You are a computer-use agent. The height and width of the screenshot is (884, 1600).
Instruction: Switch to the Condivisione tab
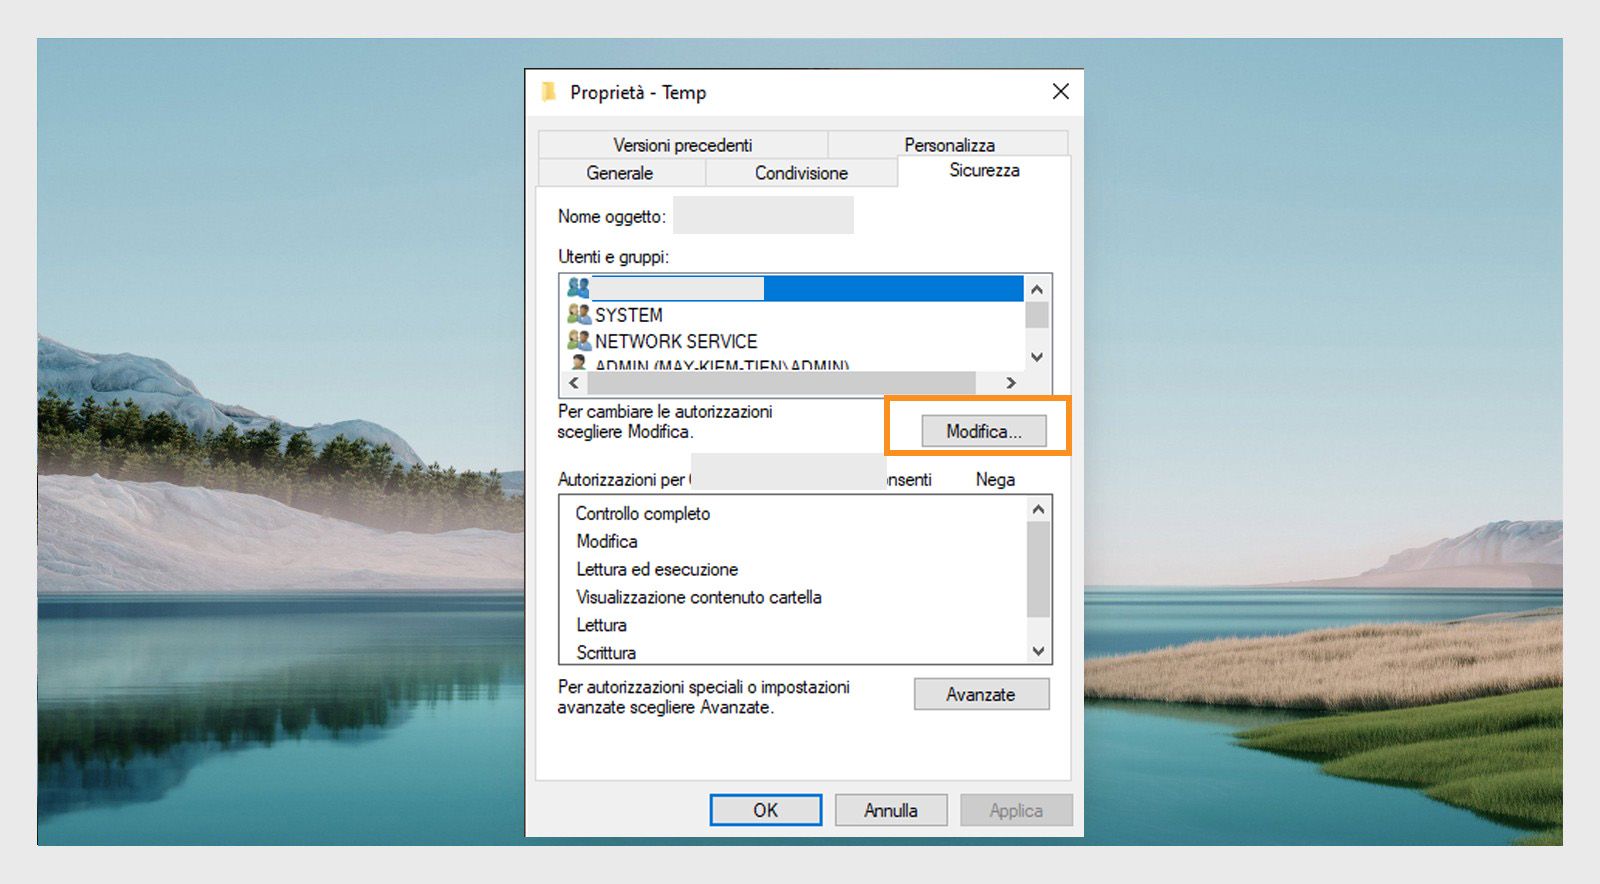pyautogui.click(x=801, y=172)
